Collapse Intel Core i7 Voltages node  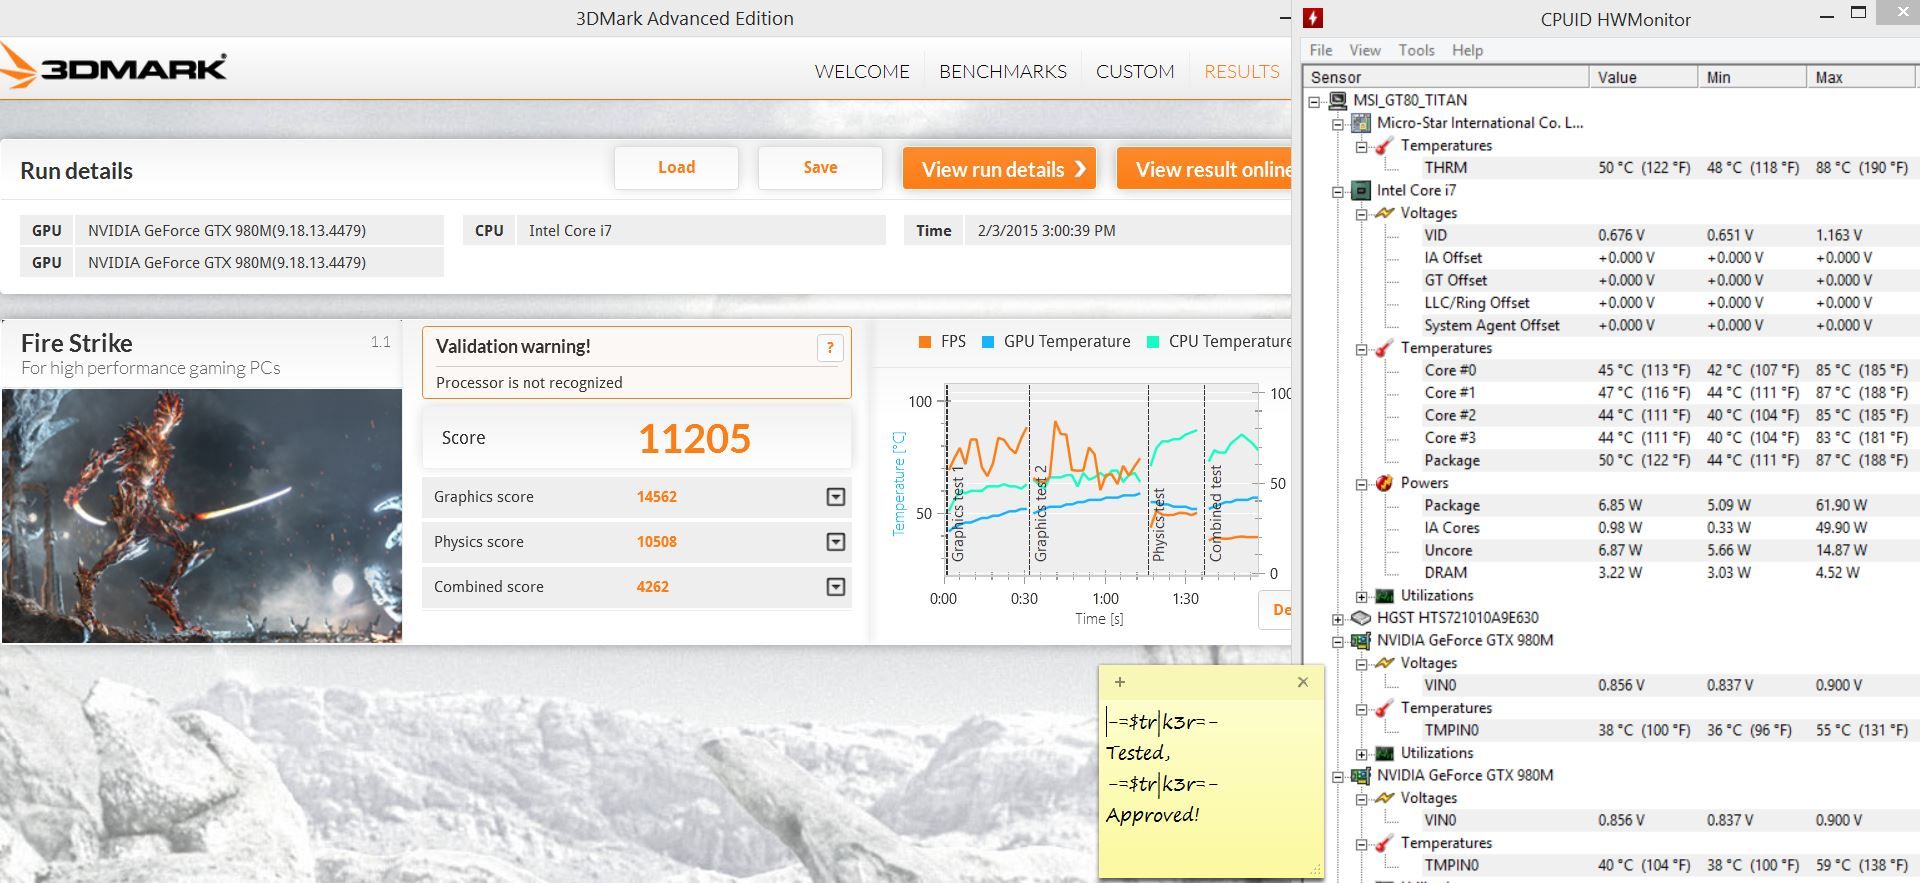(x=1362, y=214)
